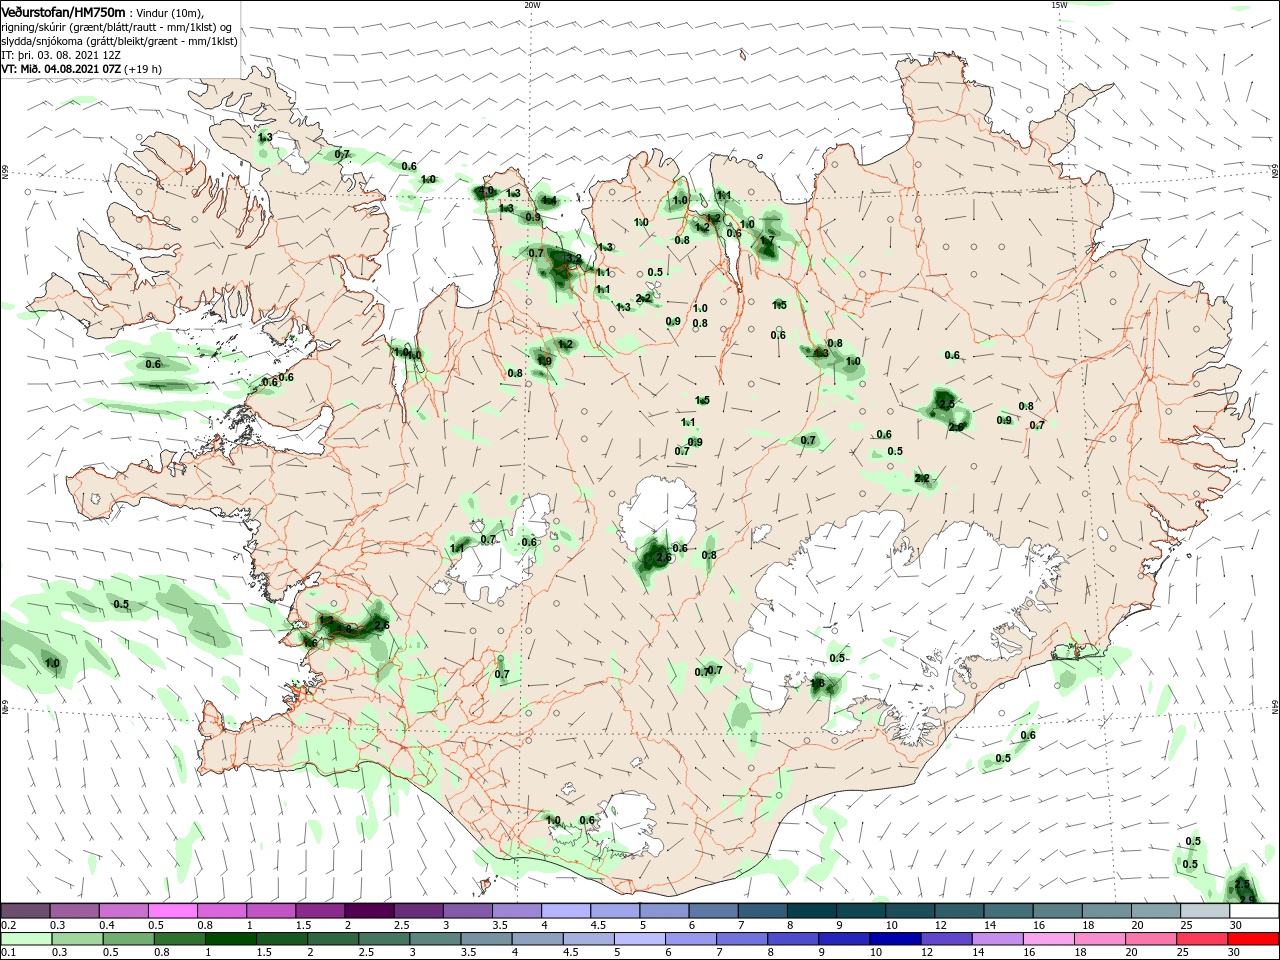Image resolution: width=1280 pixels, height=960 pixels.
Task: Click the '0.2' label on the snow scale
Action: 9,925
